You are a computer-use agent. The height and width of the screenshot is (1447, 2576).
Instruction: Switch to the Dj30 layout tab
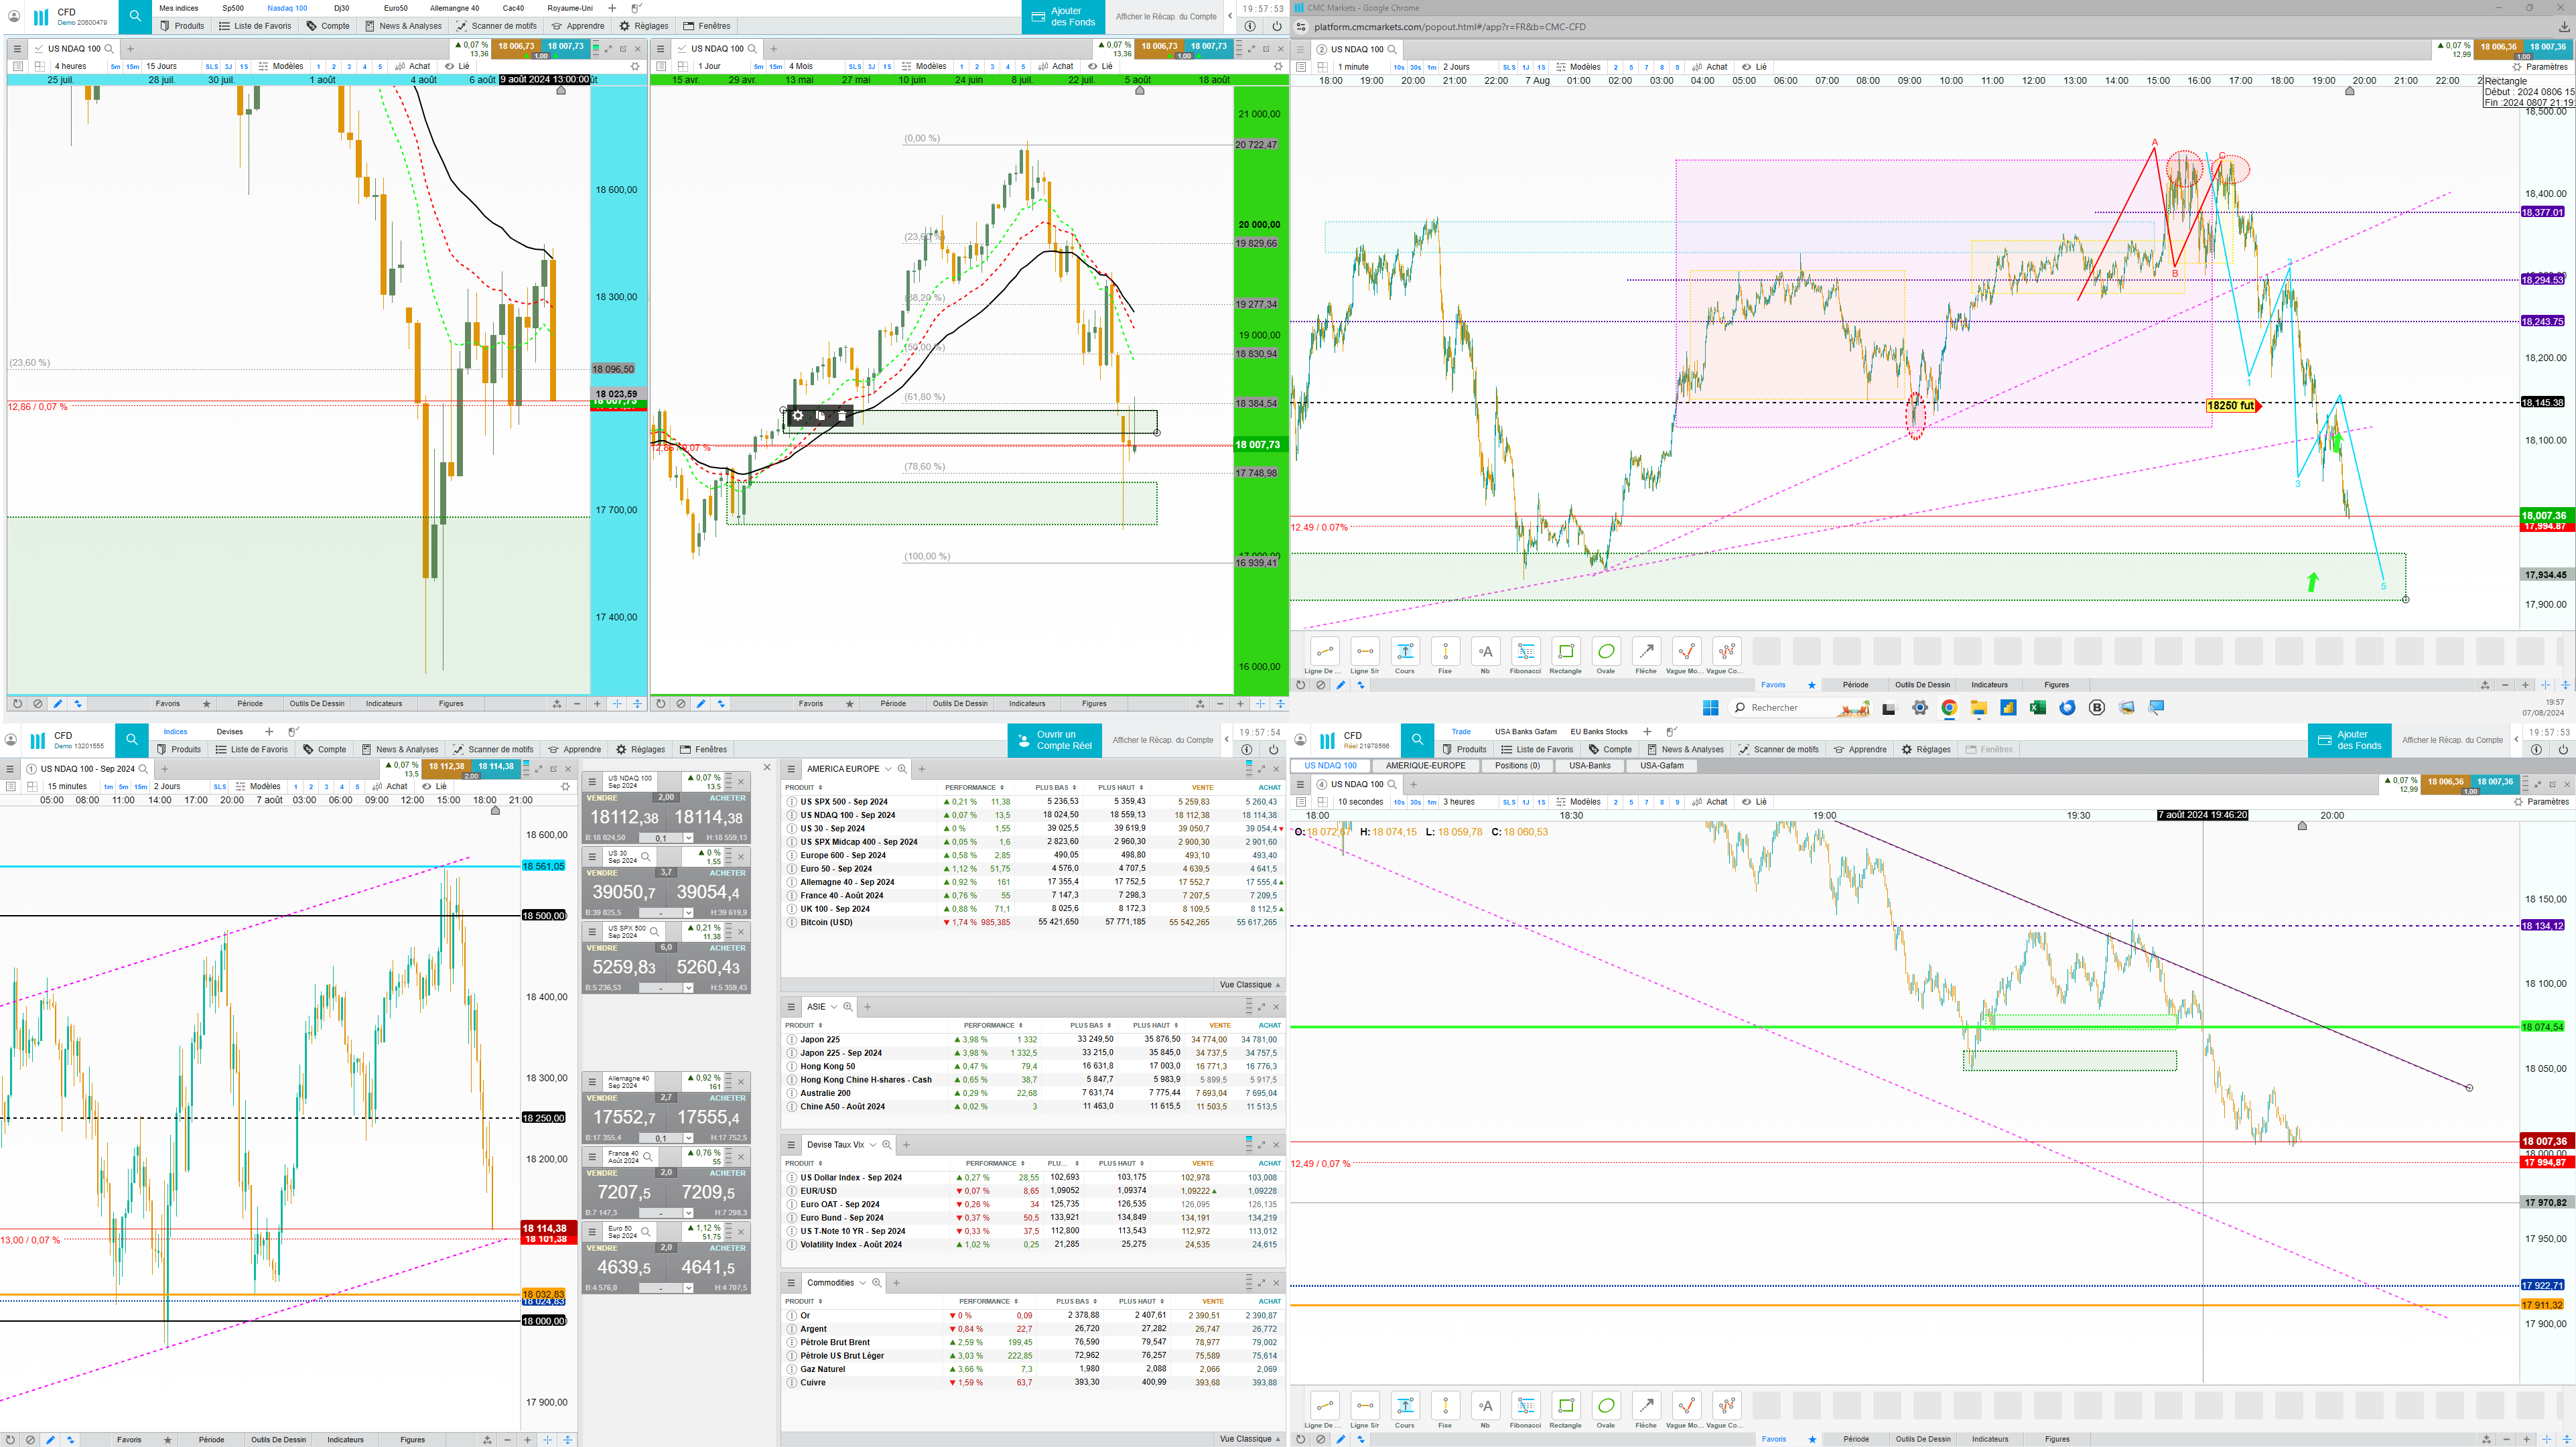pos(342,8)
